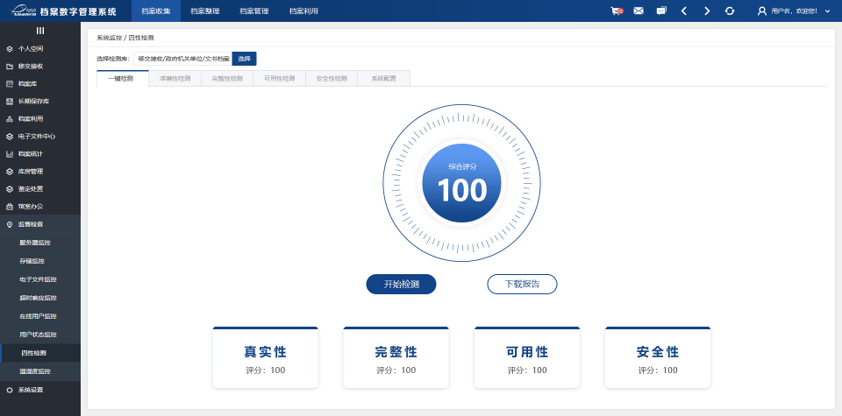Switch to the 一键检测 tab

[122, 78]
